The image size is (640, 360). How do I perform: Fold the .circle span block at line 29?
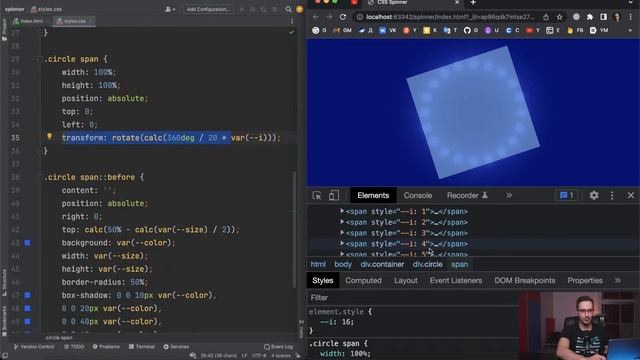(40, 59)
